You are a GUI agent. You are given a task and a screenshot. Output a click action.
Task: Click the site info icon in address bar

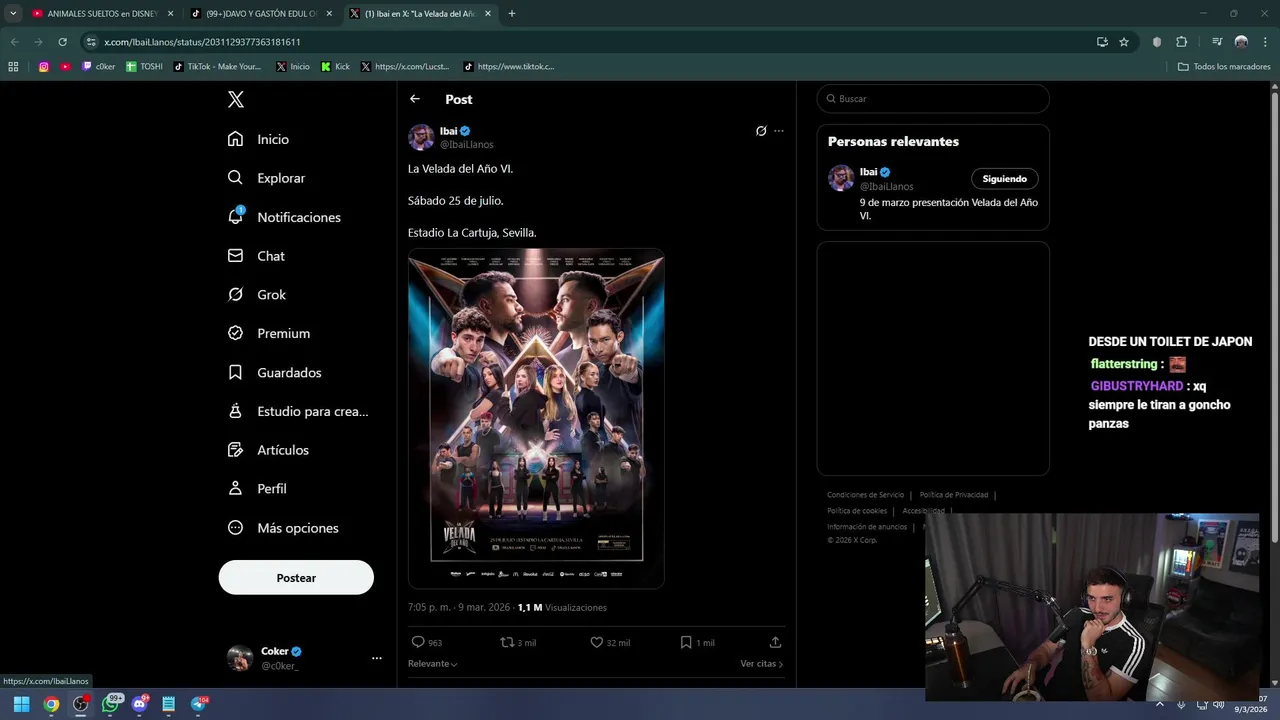pyautogui.click(x=91, y=42)
